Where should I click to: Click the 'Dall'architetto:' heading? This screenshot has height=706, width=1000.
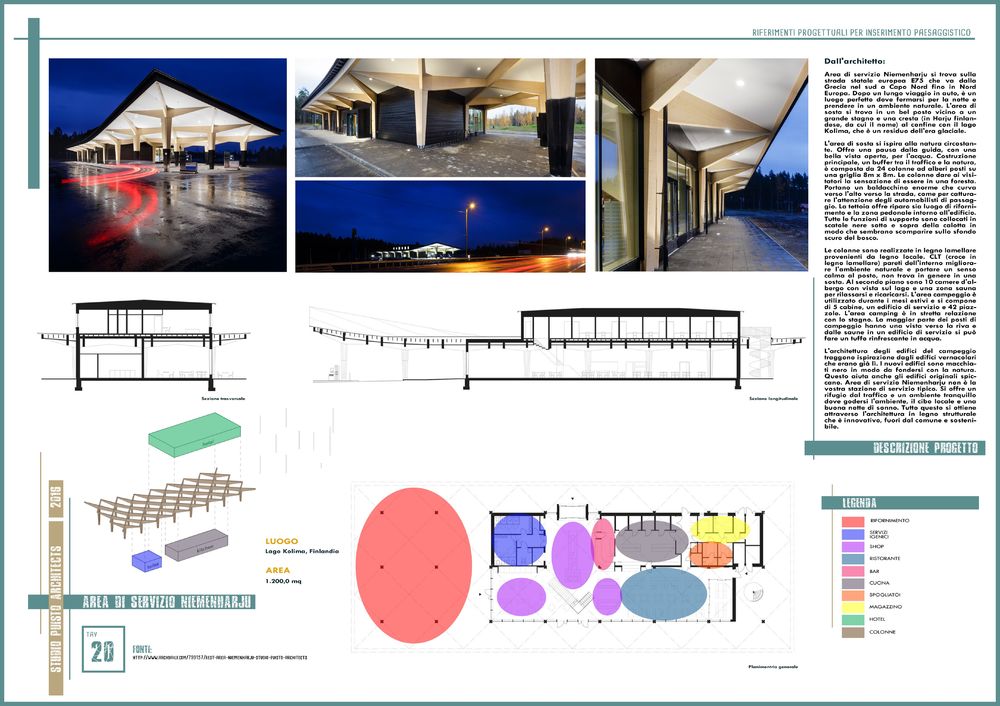pos(855,62)
